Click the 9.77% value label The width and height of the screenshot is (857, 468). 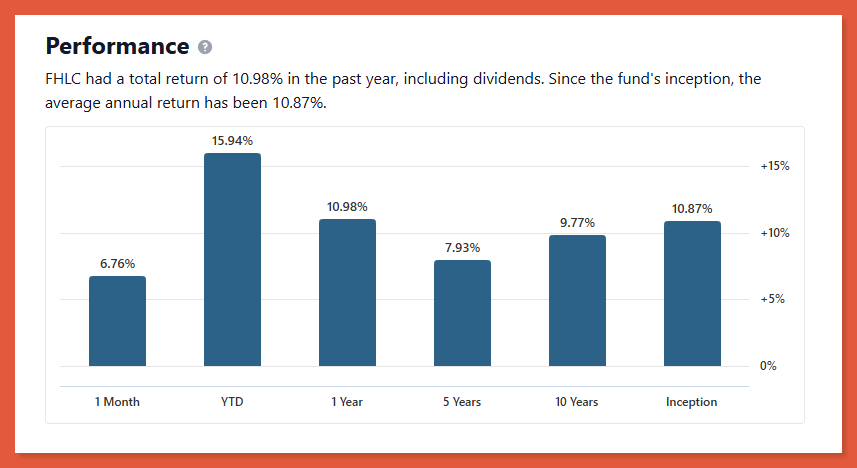click(577, 223)
